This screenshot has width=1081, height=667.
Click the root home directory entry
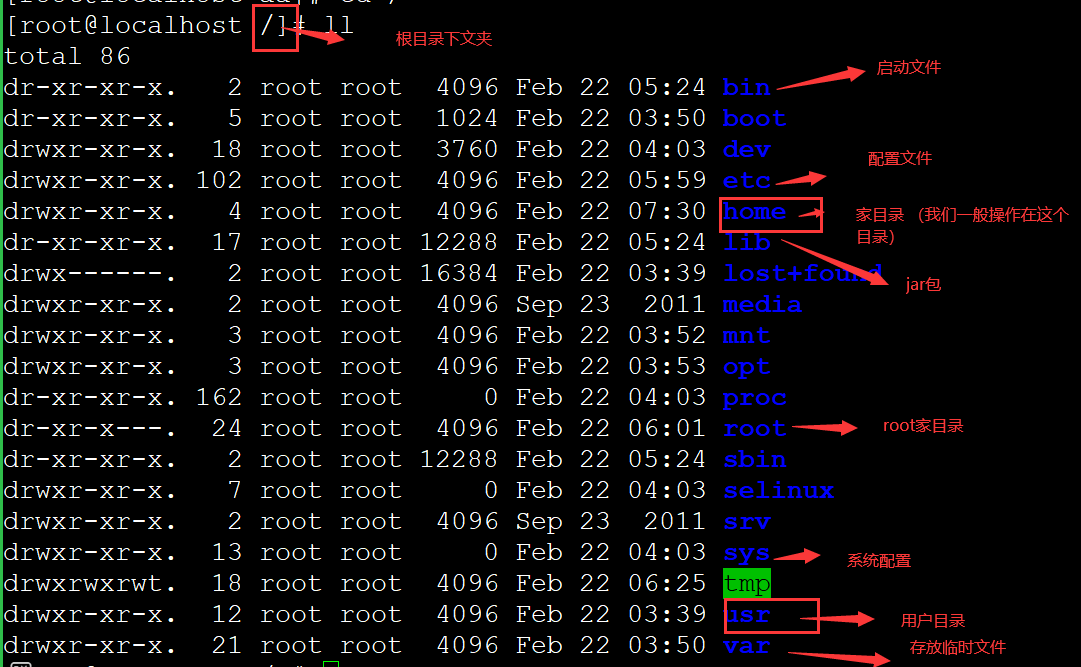coord(754,428)
